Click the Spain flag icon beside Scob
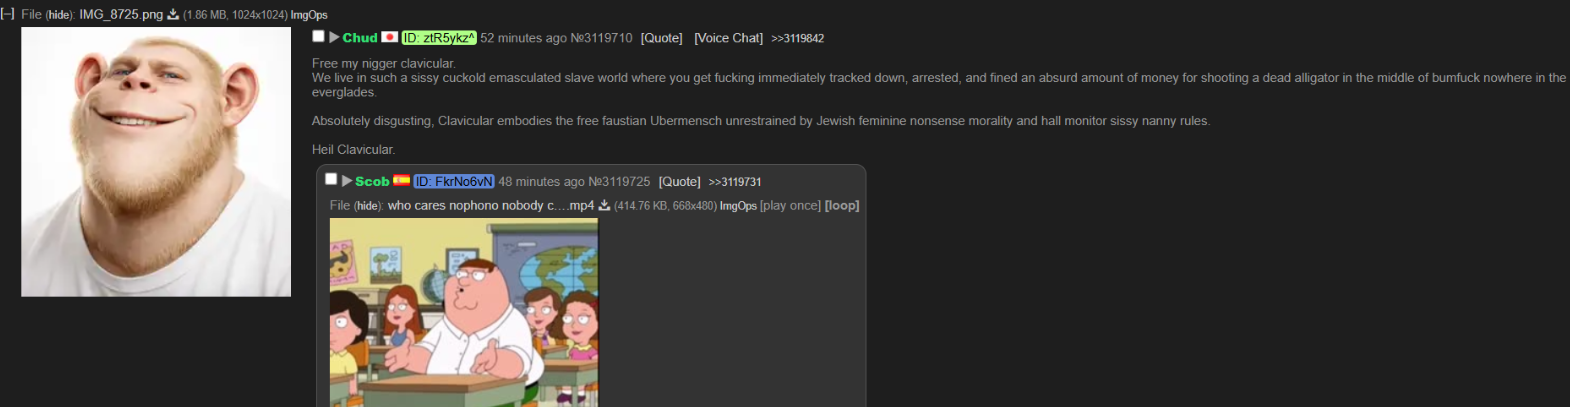The height and width of the screenshot is (407, 1570). click(x=401, y=181)
